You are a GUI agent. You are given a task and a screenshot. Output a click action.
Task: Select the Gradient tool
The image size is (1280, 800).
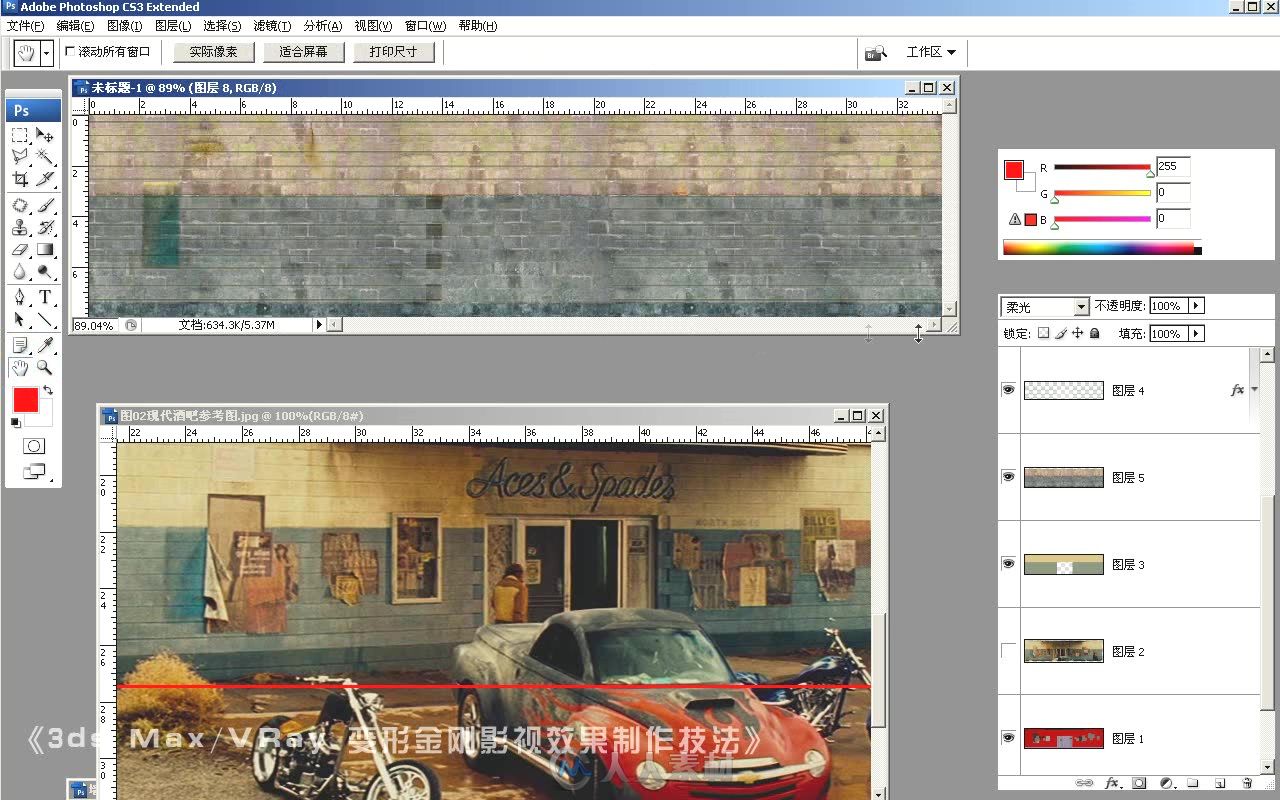pyautogui.click(x=45, y=250)
